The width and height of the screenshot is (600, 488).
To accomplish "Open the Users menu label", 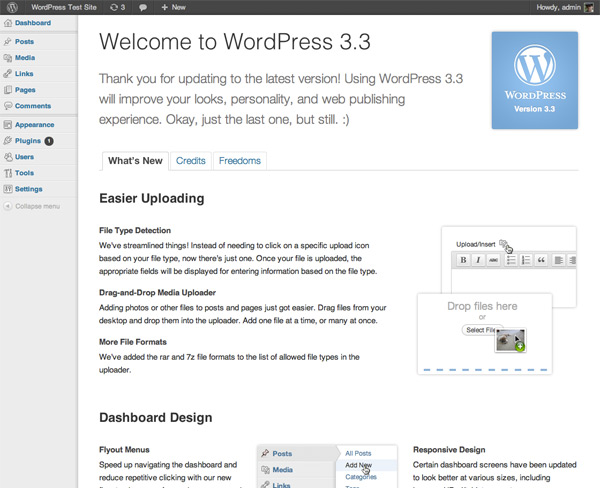I will click(x=24, y=157).
